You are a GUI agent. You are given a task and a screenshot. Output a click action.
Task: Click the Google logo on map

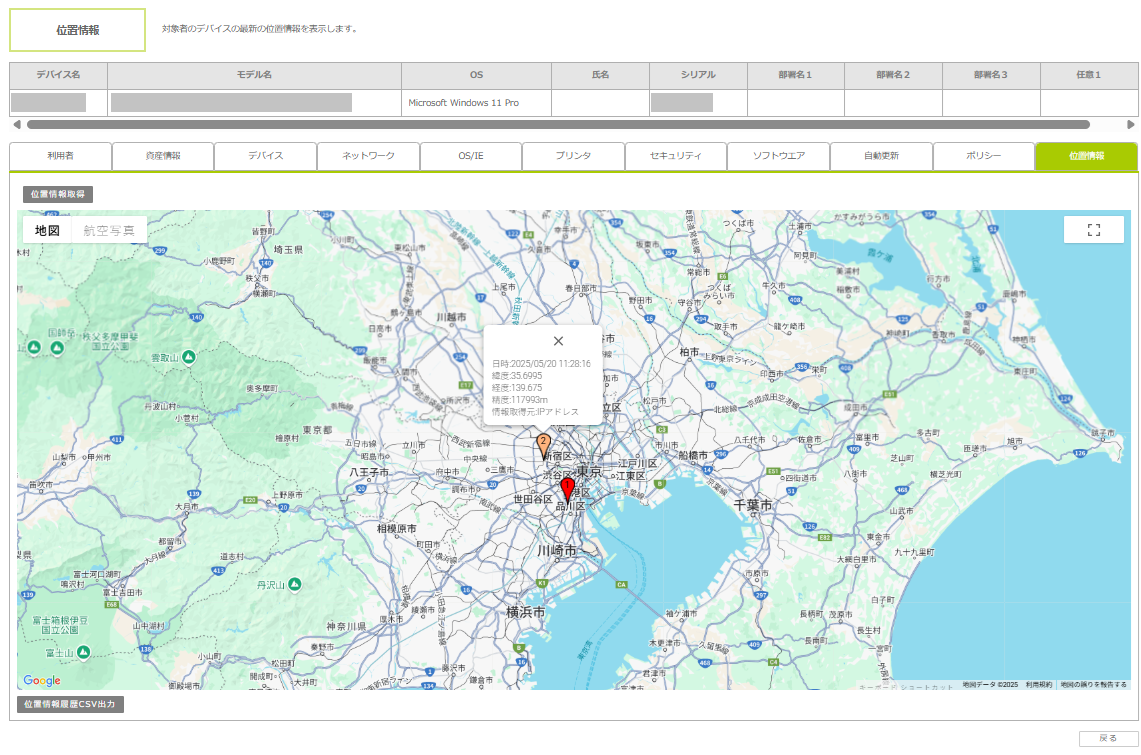pyautogui.click(x=42, y=680)
